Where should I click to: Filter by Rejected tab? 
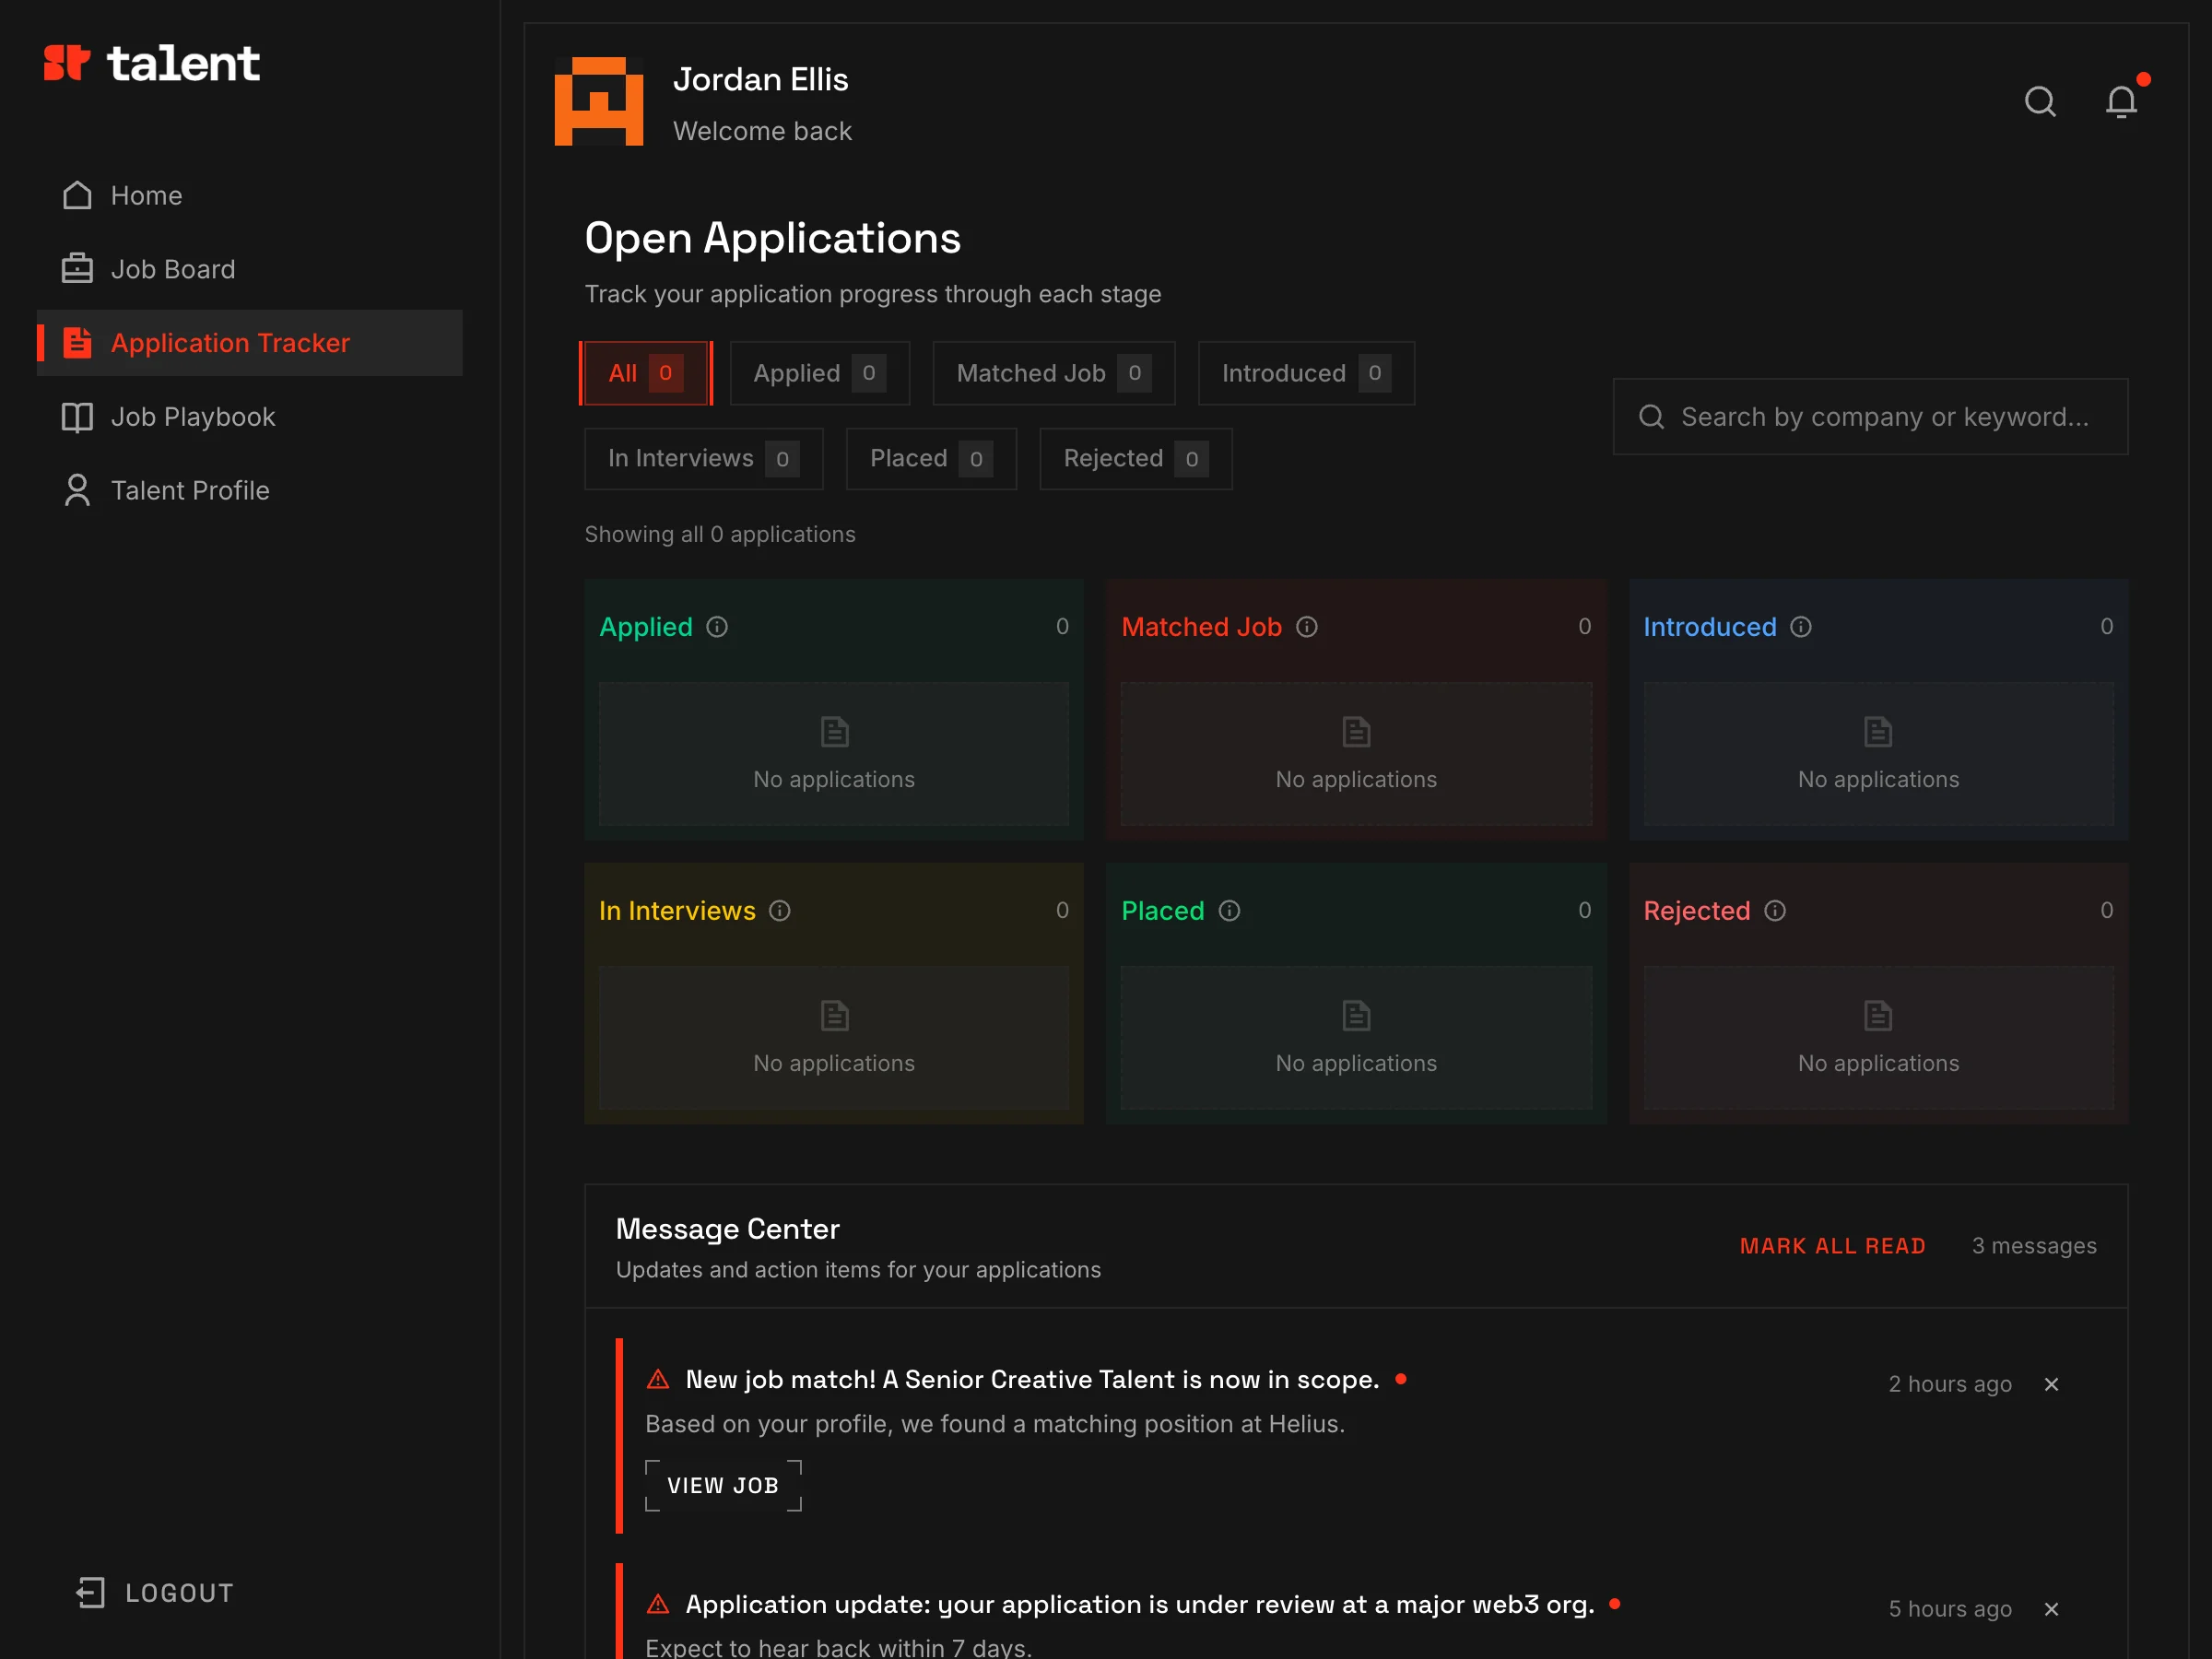[x=1136, y=459]
